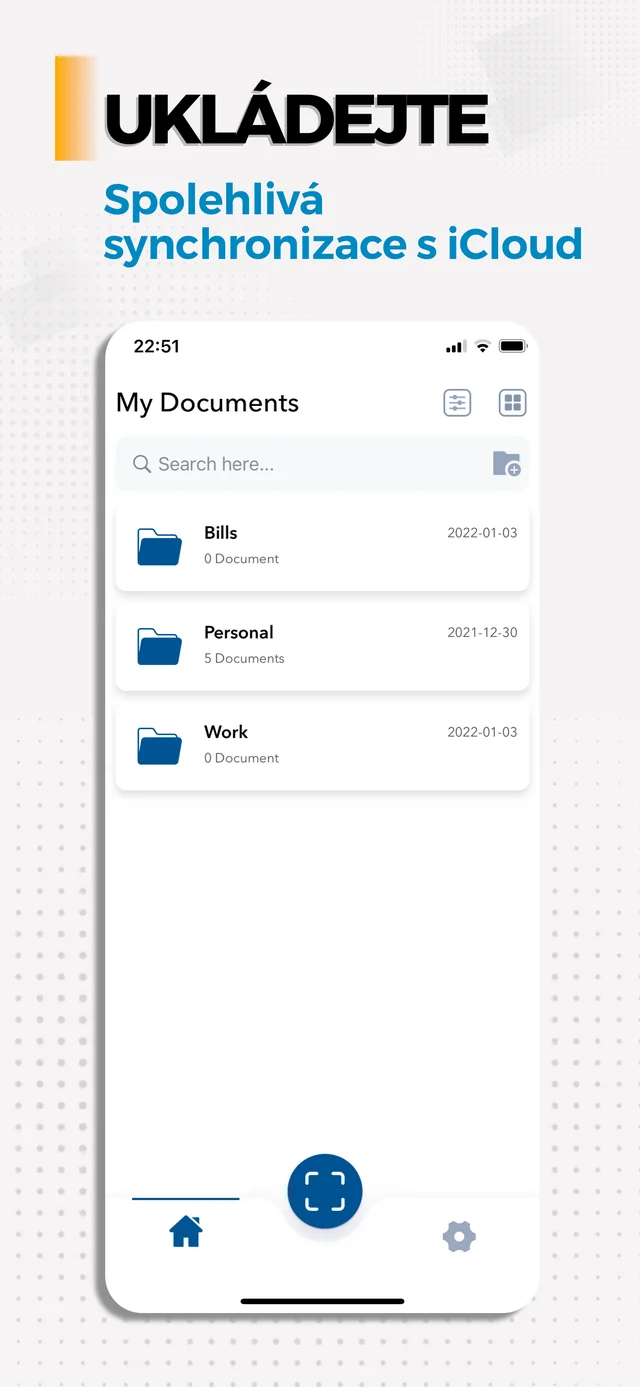Select the Work folder name
The width and height of the screenshot is (640, 1387).
(226, 732)
